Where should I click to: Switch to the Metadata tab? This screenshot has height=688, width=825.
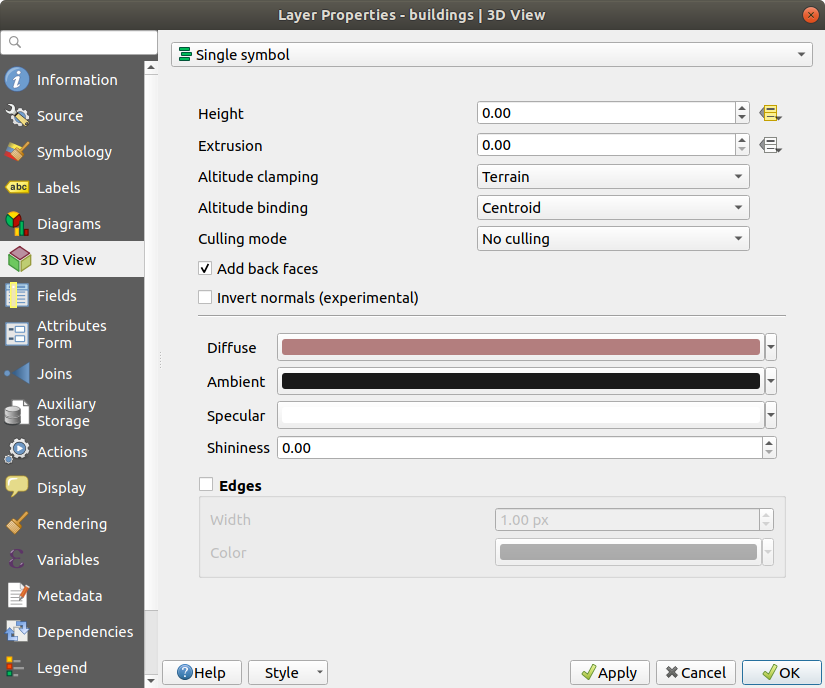click(72, 595)
